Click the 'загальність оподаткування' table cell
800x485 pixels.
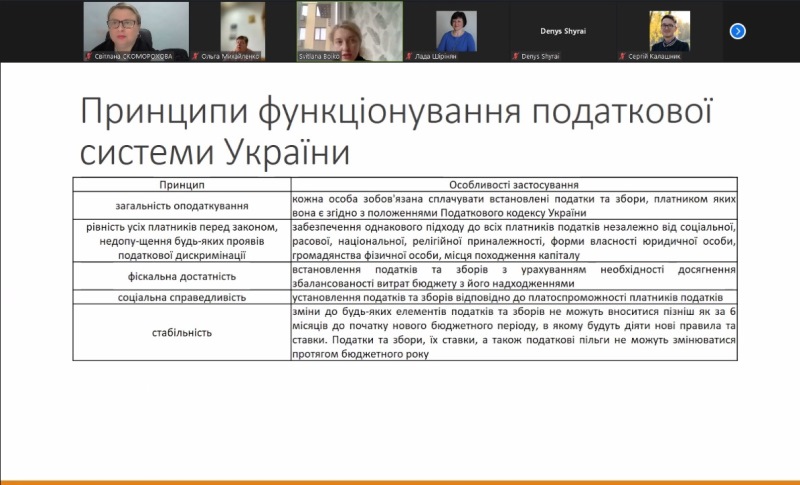tap(182, 206)
